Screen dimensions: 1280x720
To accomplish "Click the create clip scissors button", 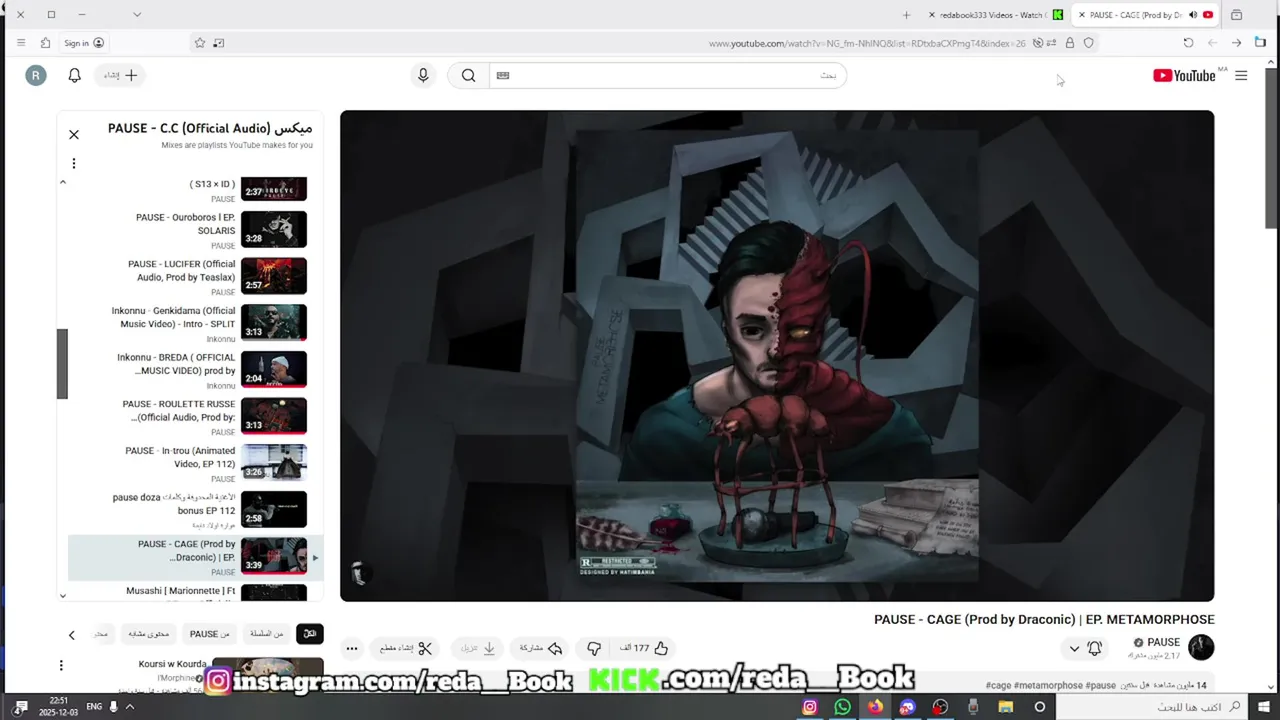I will 406,648.
